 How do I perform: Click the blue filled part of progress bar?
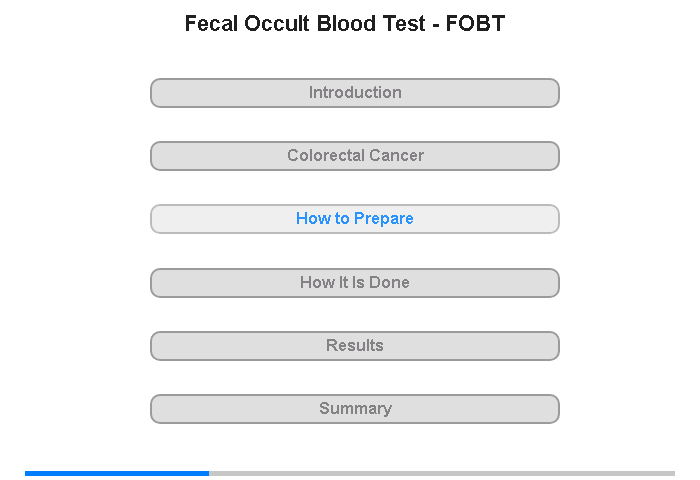pyautogui.click(x=117, y=473)
